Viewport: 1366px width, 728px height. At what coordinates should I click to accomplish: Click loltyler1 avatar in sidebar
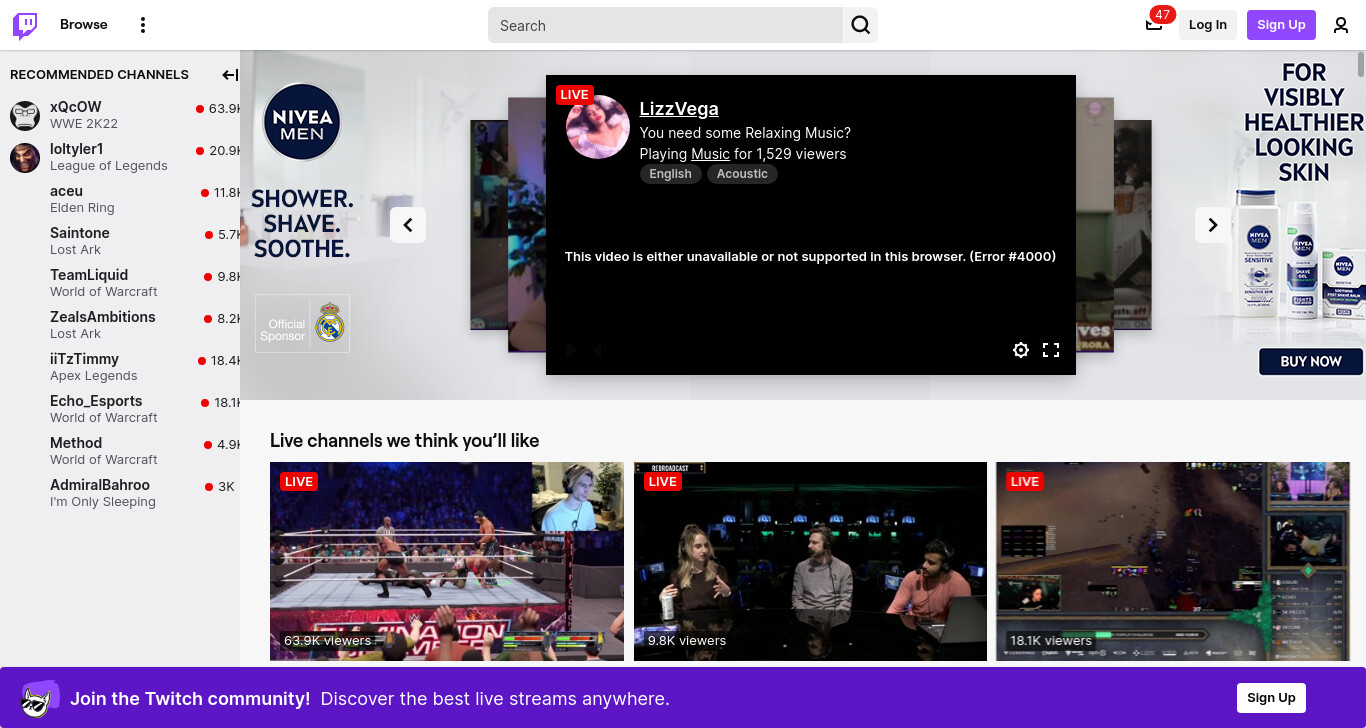click(x=25, y=158)
